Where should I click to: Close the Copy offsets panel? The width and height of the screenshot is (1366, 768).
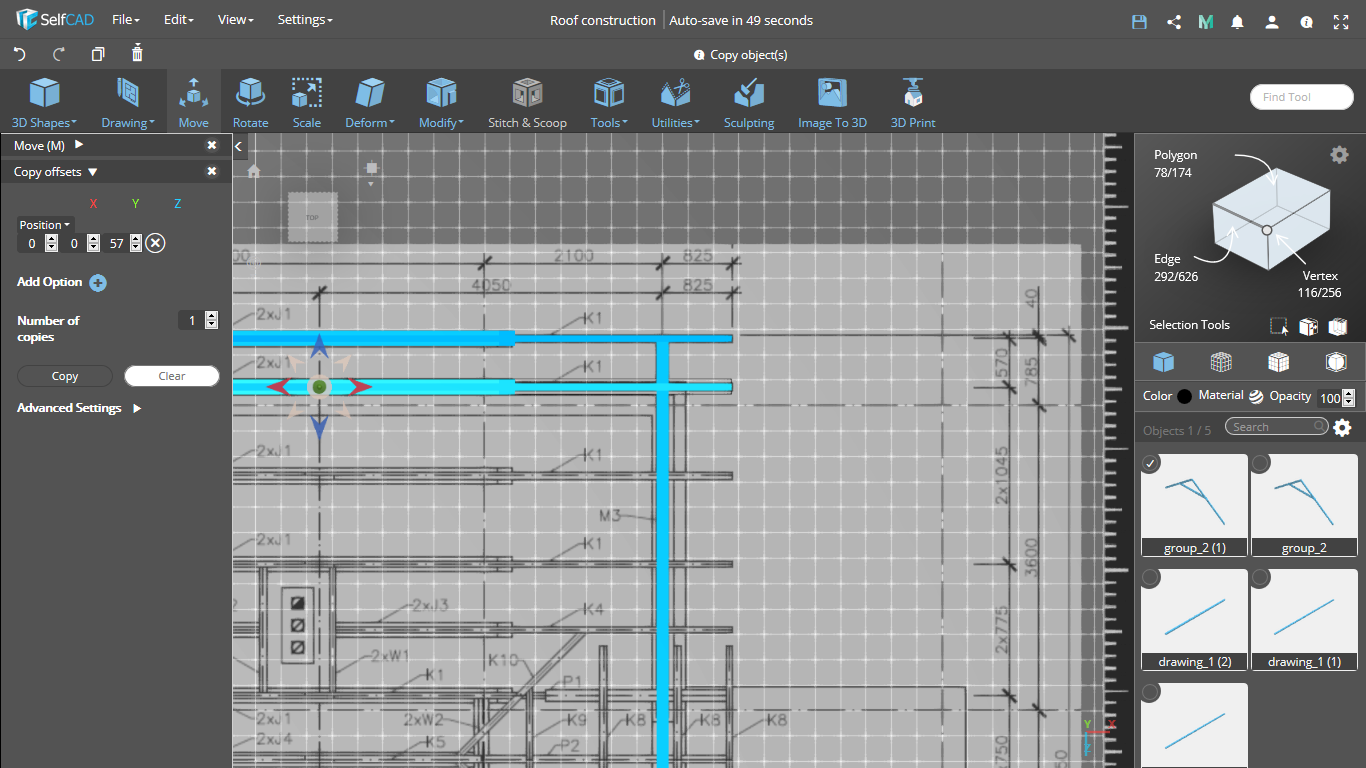(x=212, y=172)
